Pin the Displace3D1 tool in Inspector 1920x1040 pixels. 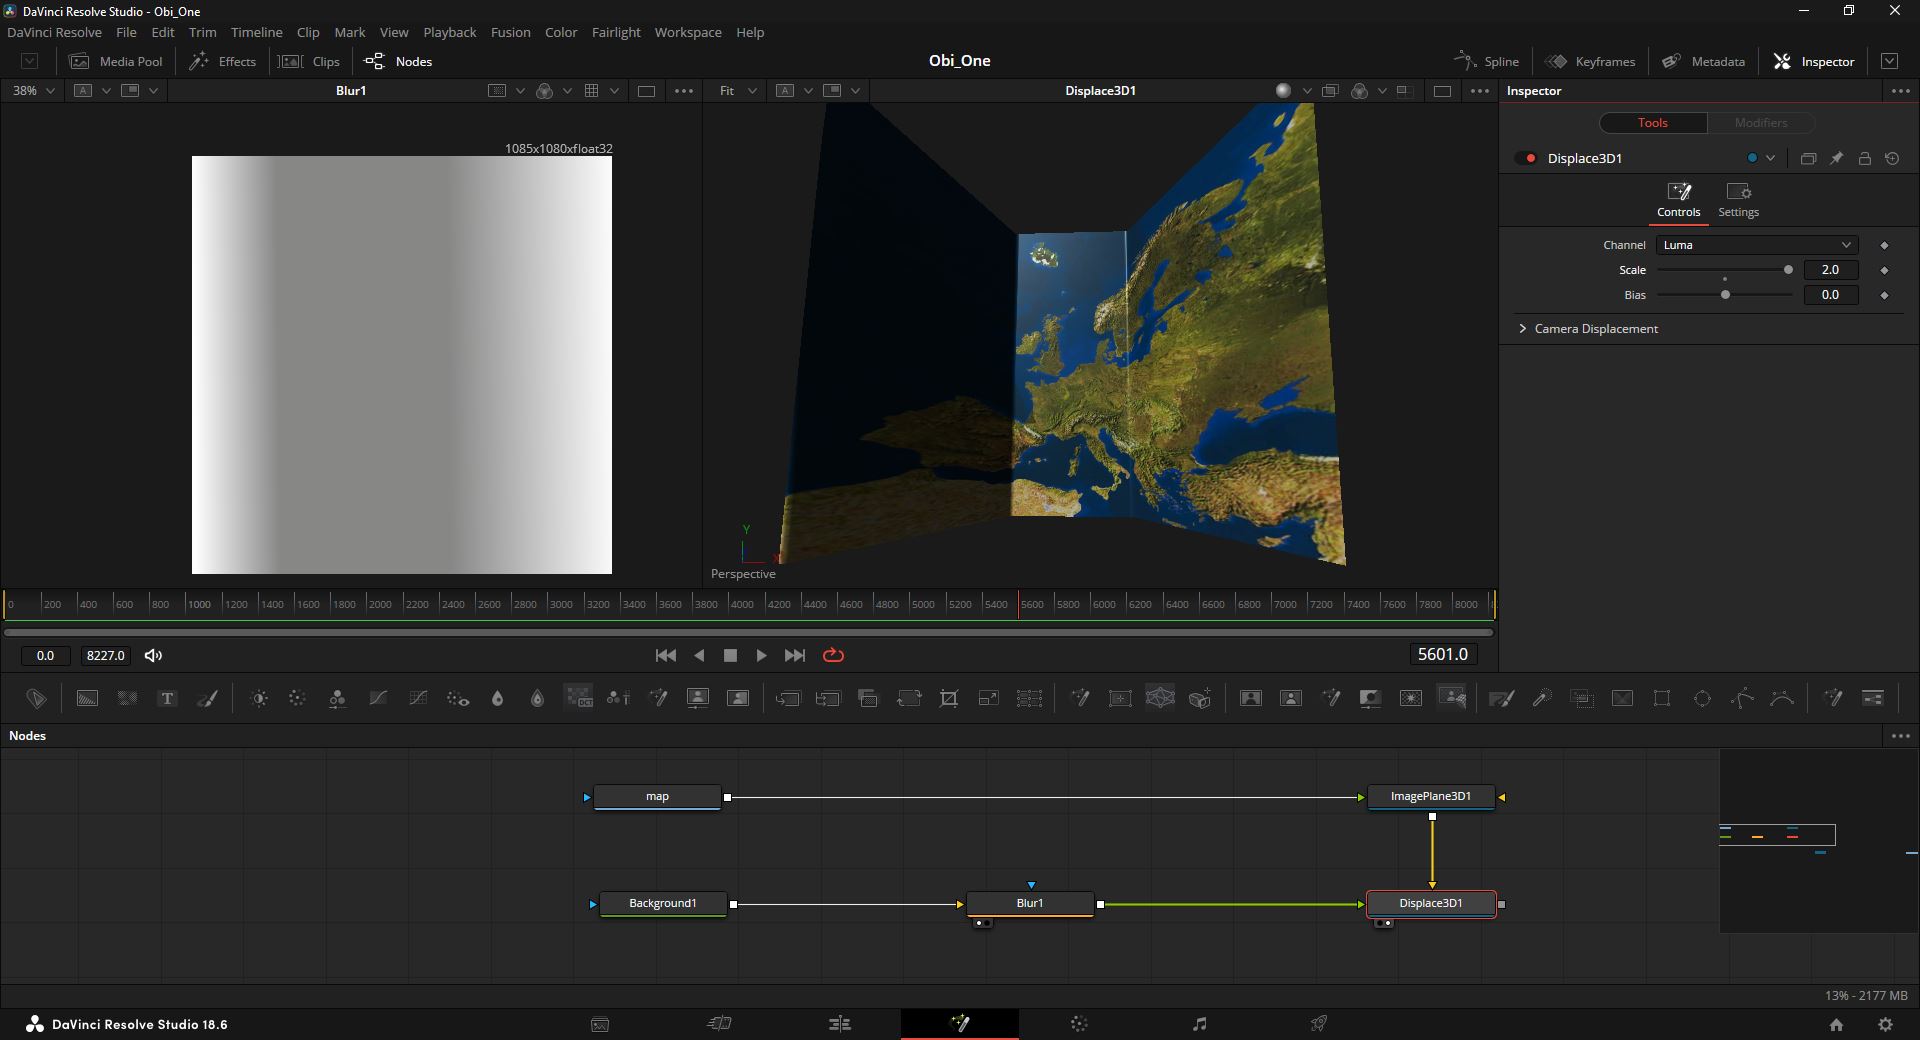pyautogui.click(x=1836, y=158)
